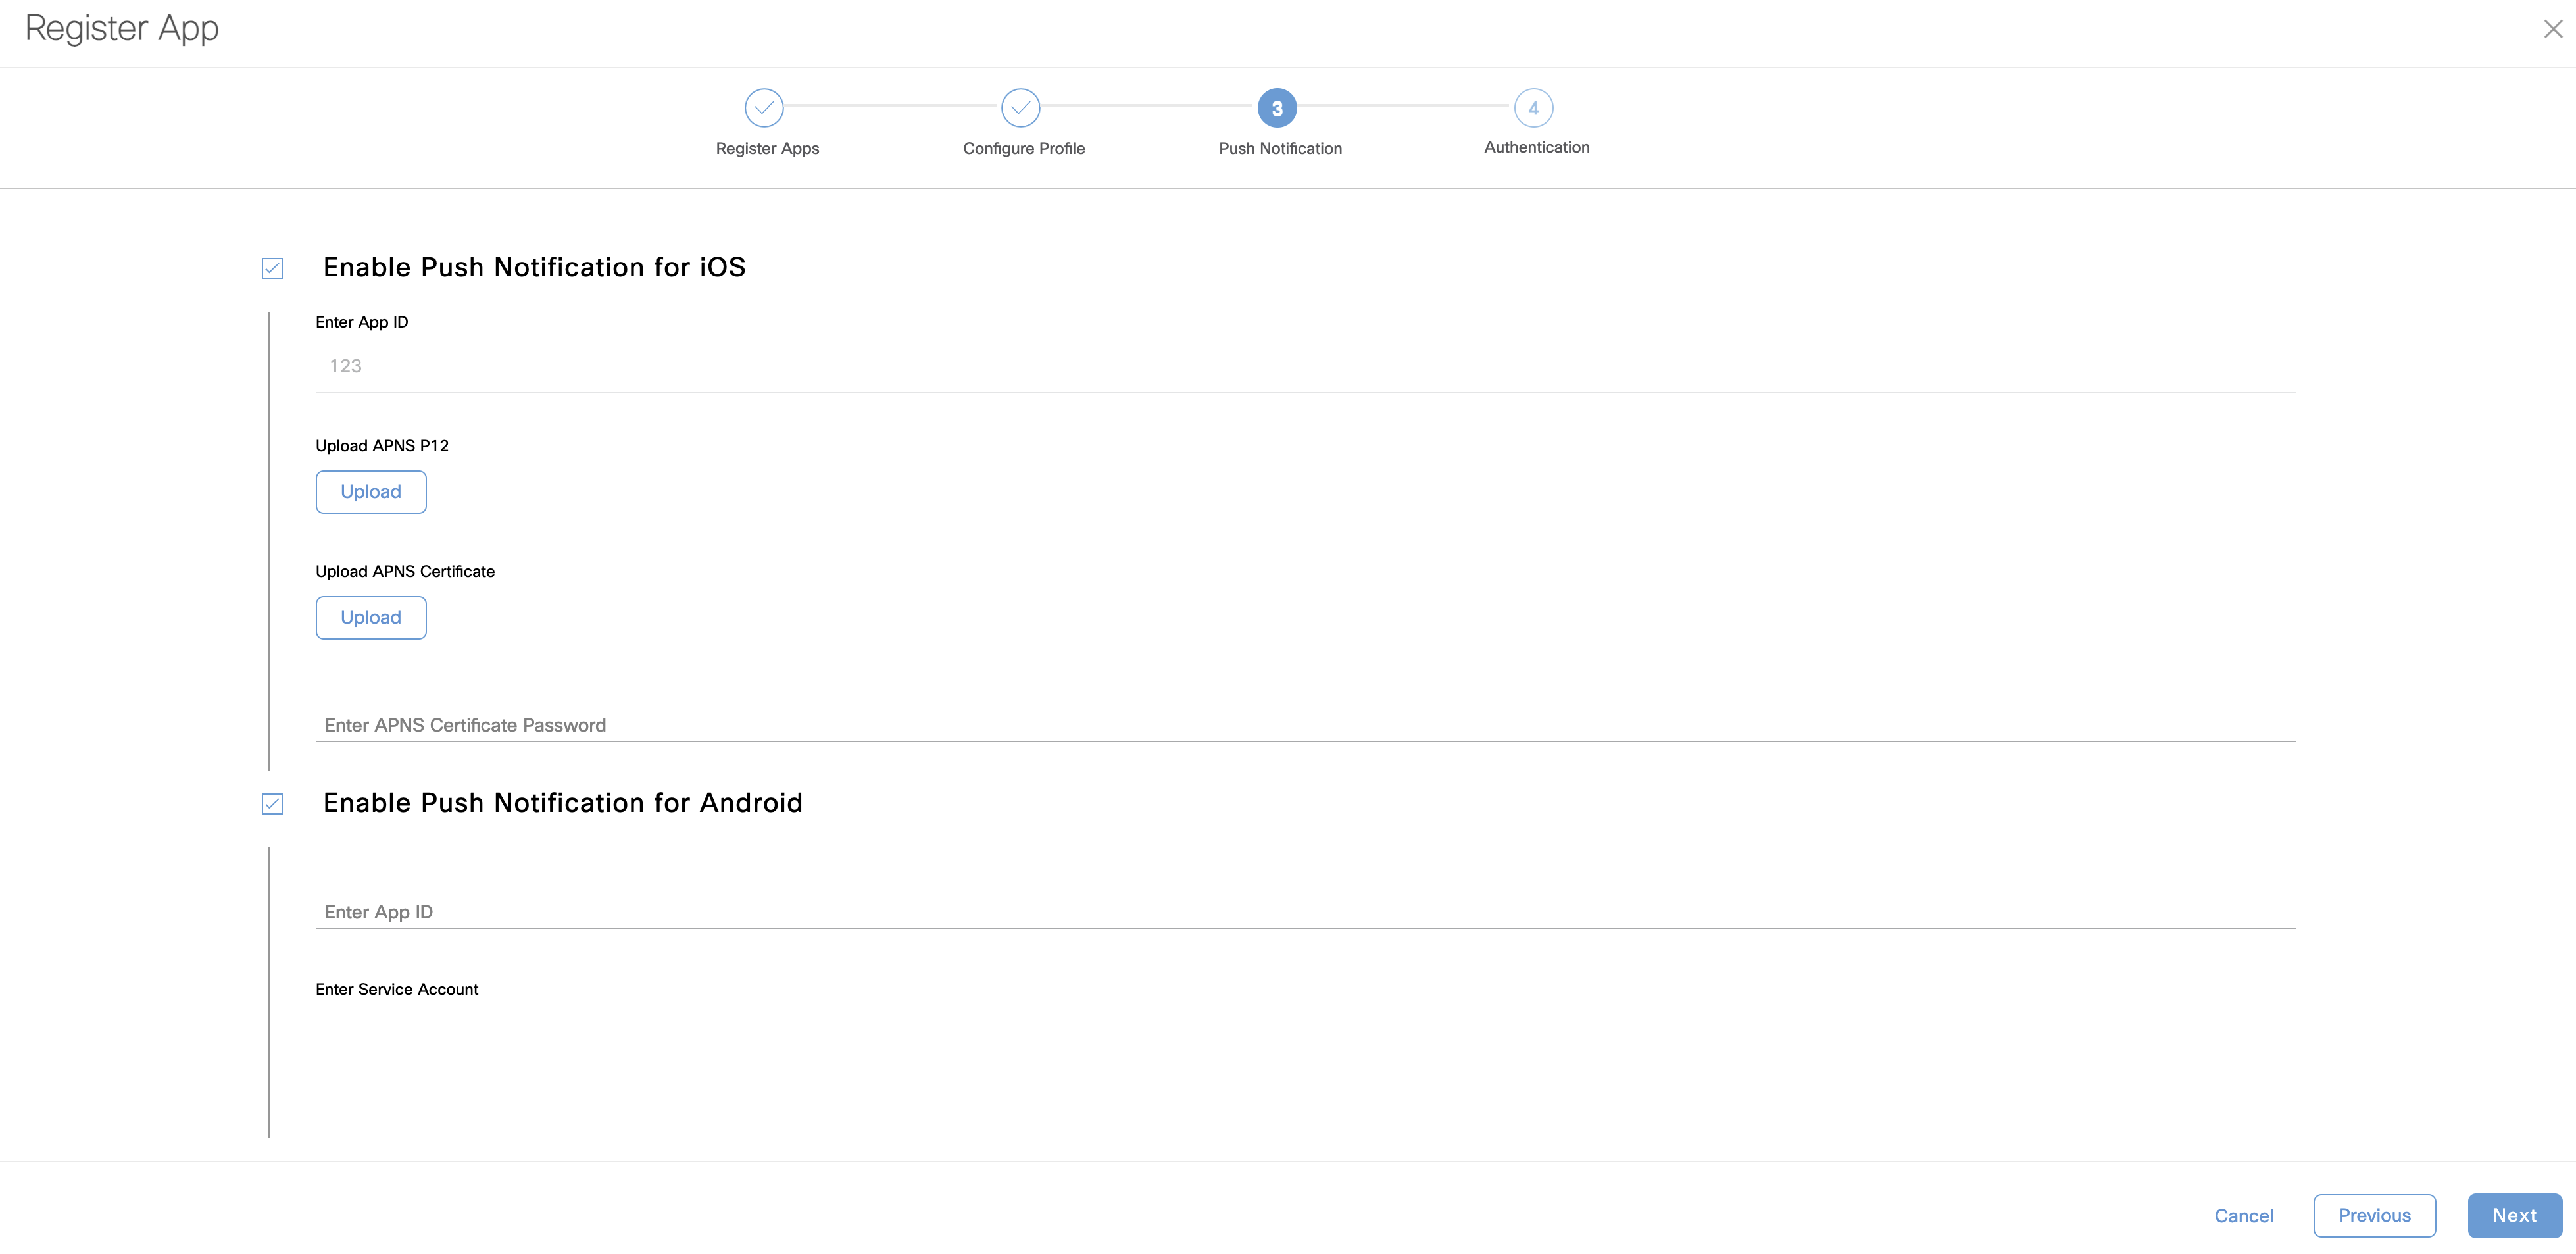Image resolution: width=2576 pixels, height=1254 pixels.
Task: Click the Cancel link
Action: pyautogui.click(x=2243, y=1216)
